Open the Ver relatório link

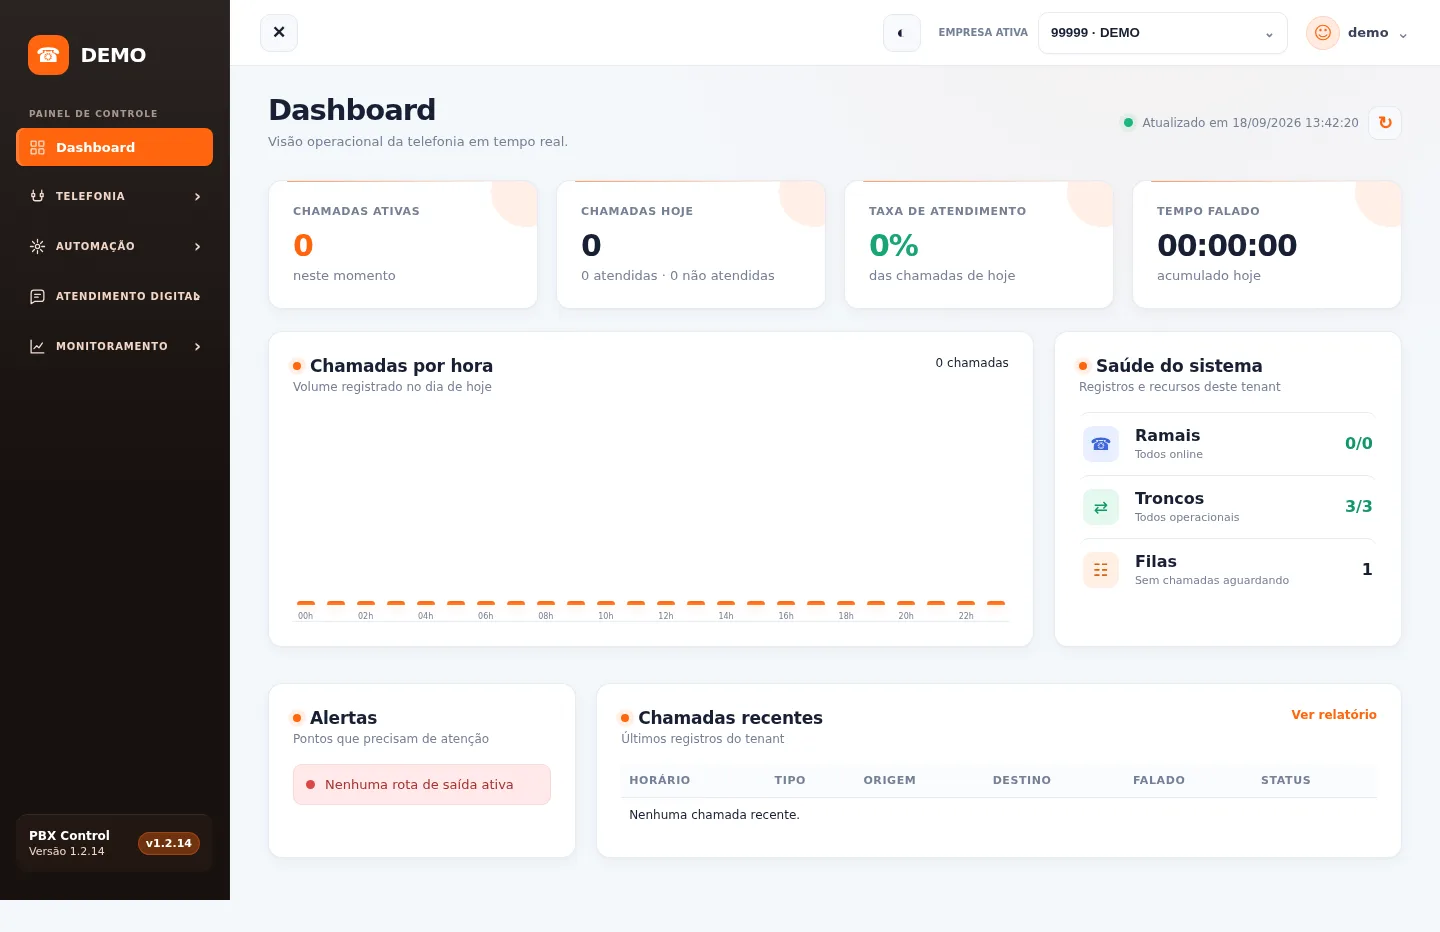[x=1334, y=715]
